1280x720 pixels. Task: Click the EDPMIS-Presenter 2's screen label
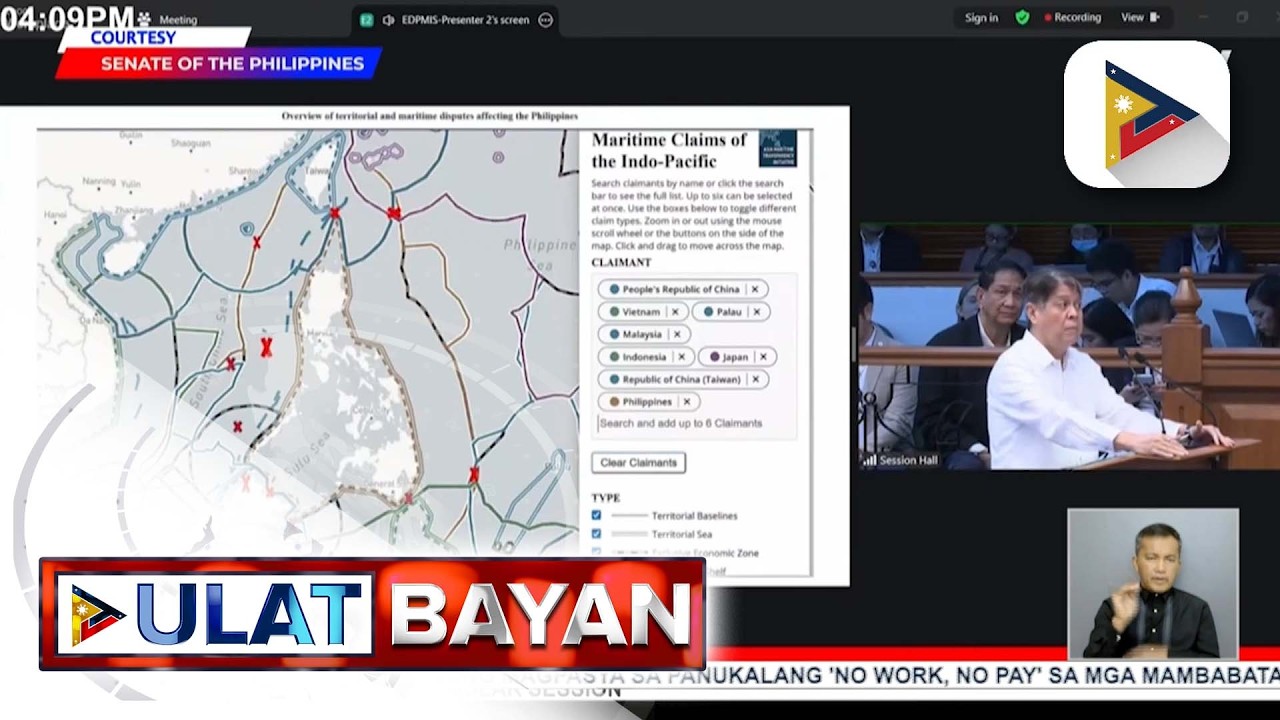(x=465, y=19)
